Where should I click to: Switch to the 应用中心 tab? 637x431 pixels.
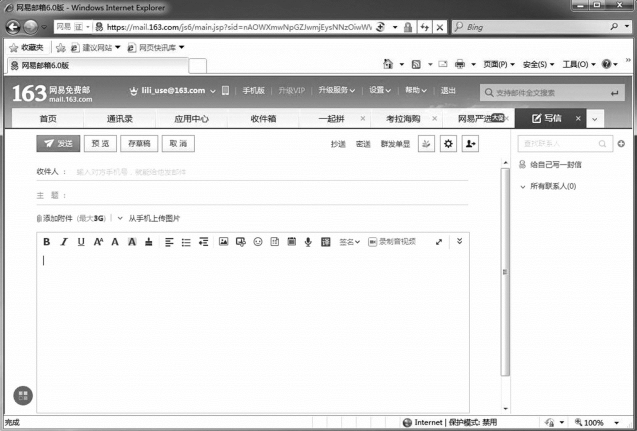[191, 119]
